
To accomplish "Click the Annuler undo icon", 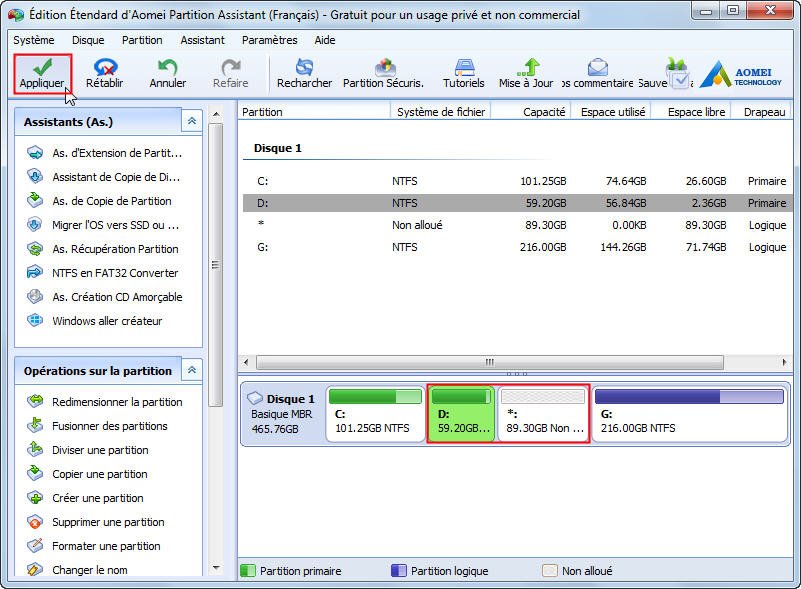I will click(x=168, y=67).
